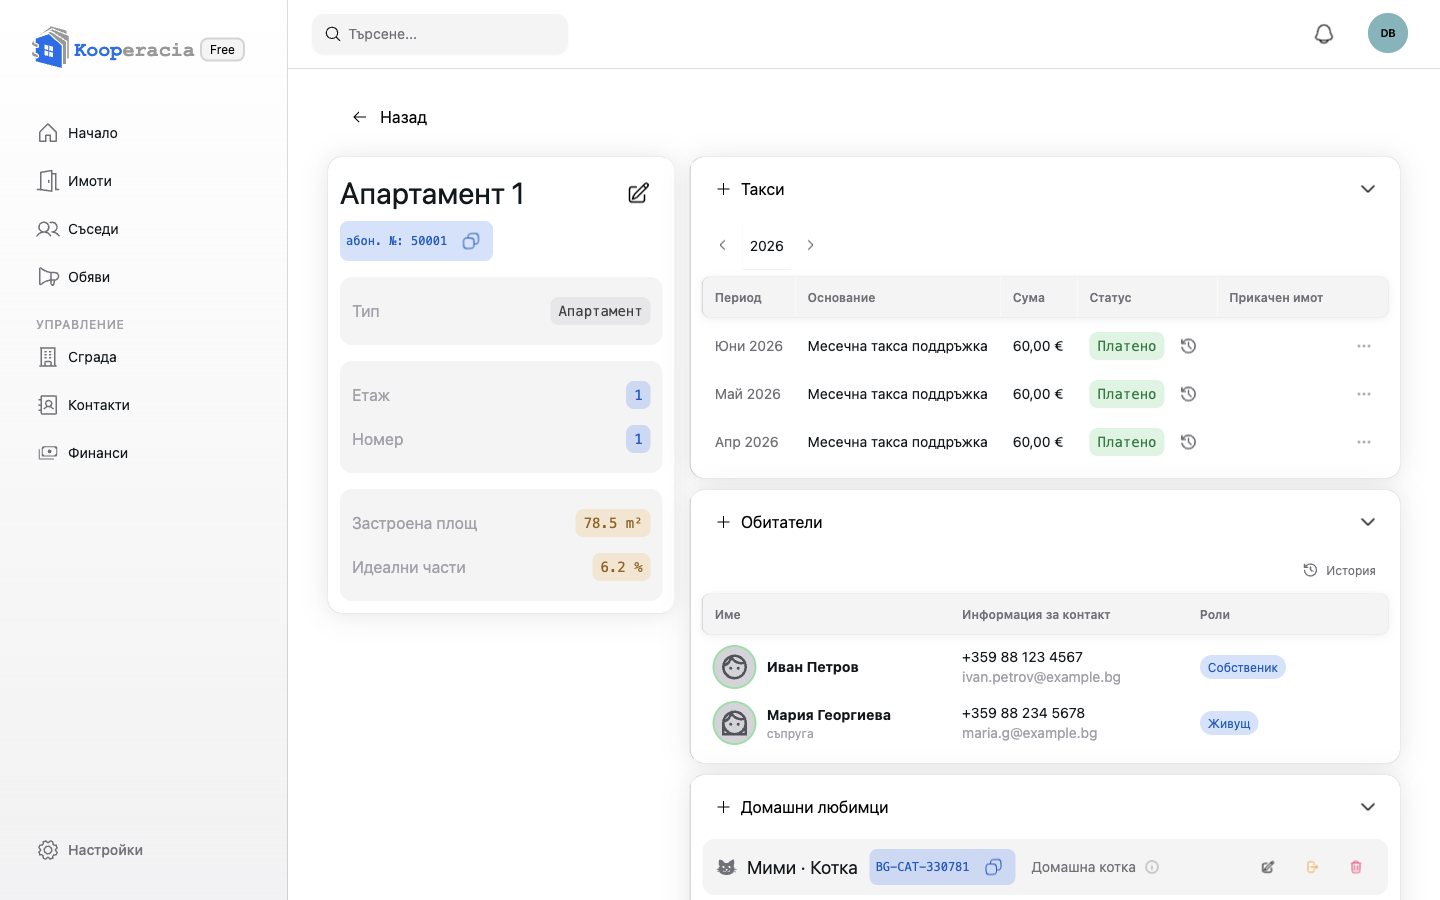Click the Платено status for Юни 2026

(1127, 346)
